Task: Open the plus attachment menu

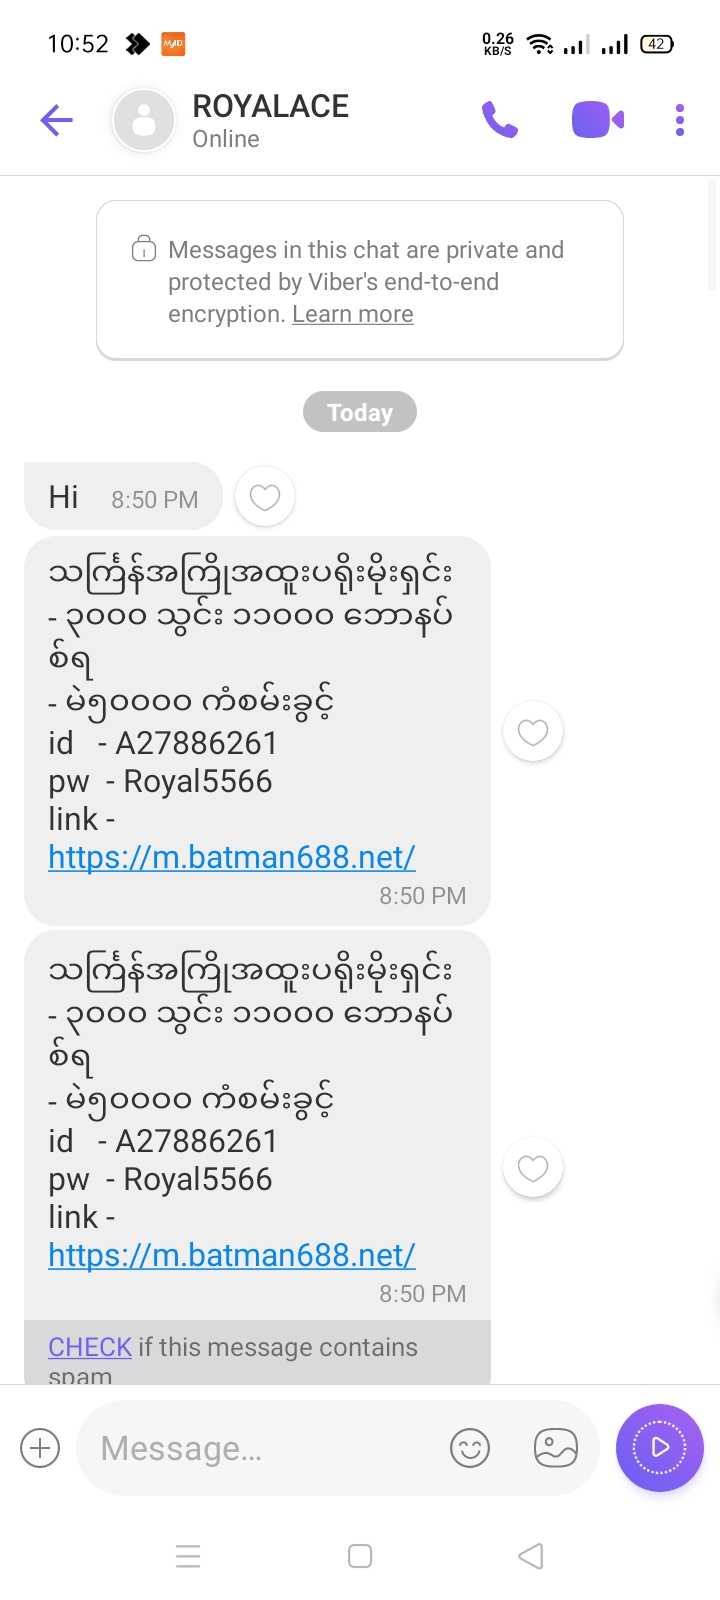Action: (41, 1448)
